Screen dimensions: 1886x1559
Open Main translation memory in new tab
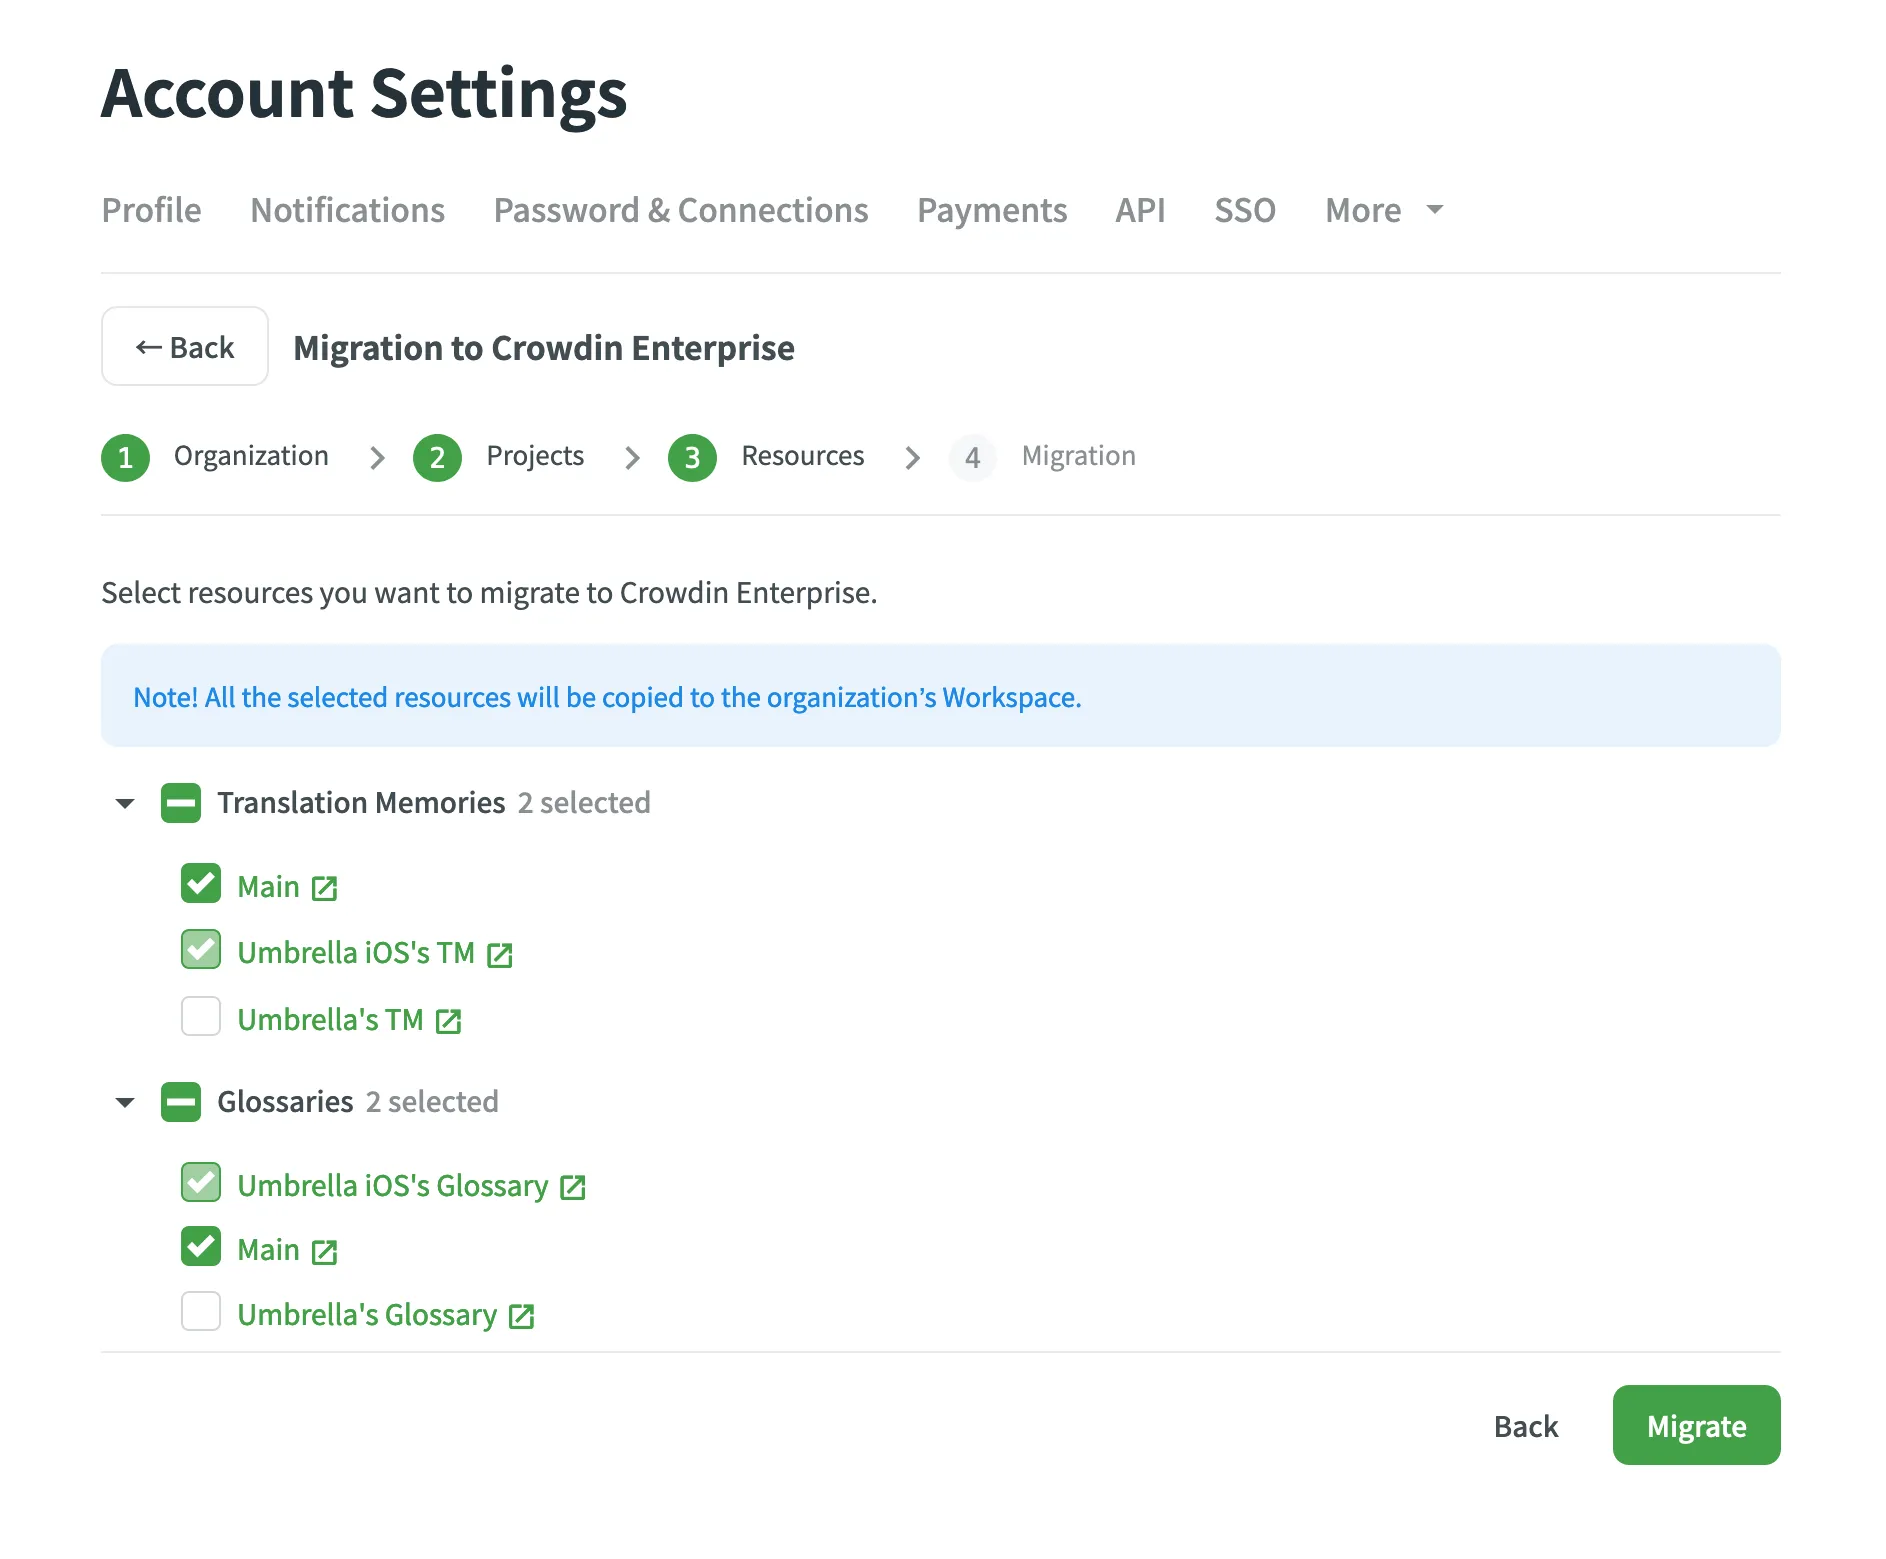coord(322,886)
